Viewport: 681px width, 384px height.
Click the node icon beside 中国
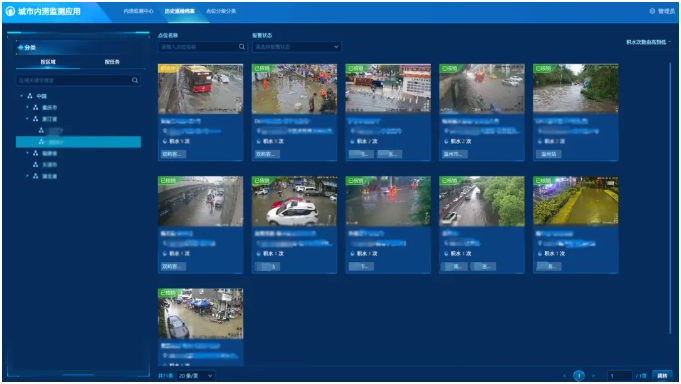tap(30, 96)
